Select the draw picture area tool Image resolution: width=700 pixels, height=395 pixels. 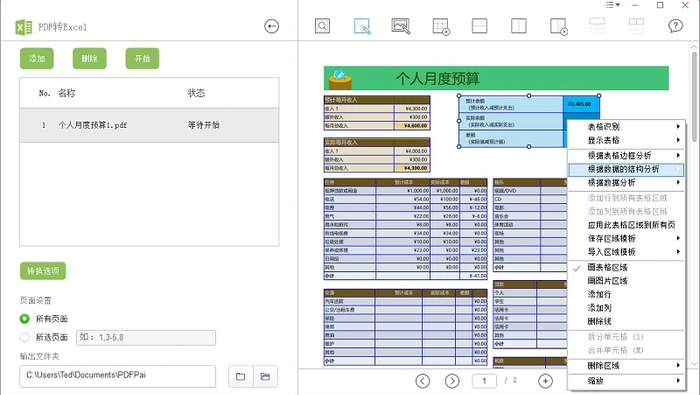(401, 26)
